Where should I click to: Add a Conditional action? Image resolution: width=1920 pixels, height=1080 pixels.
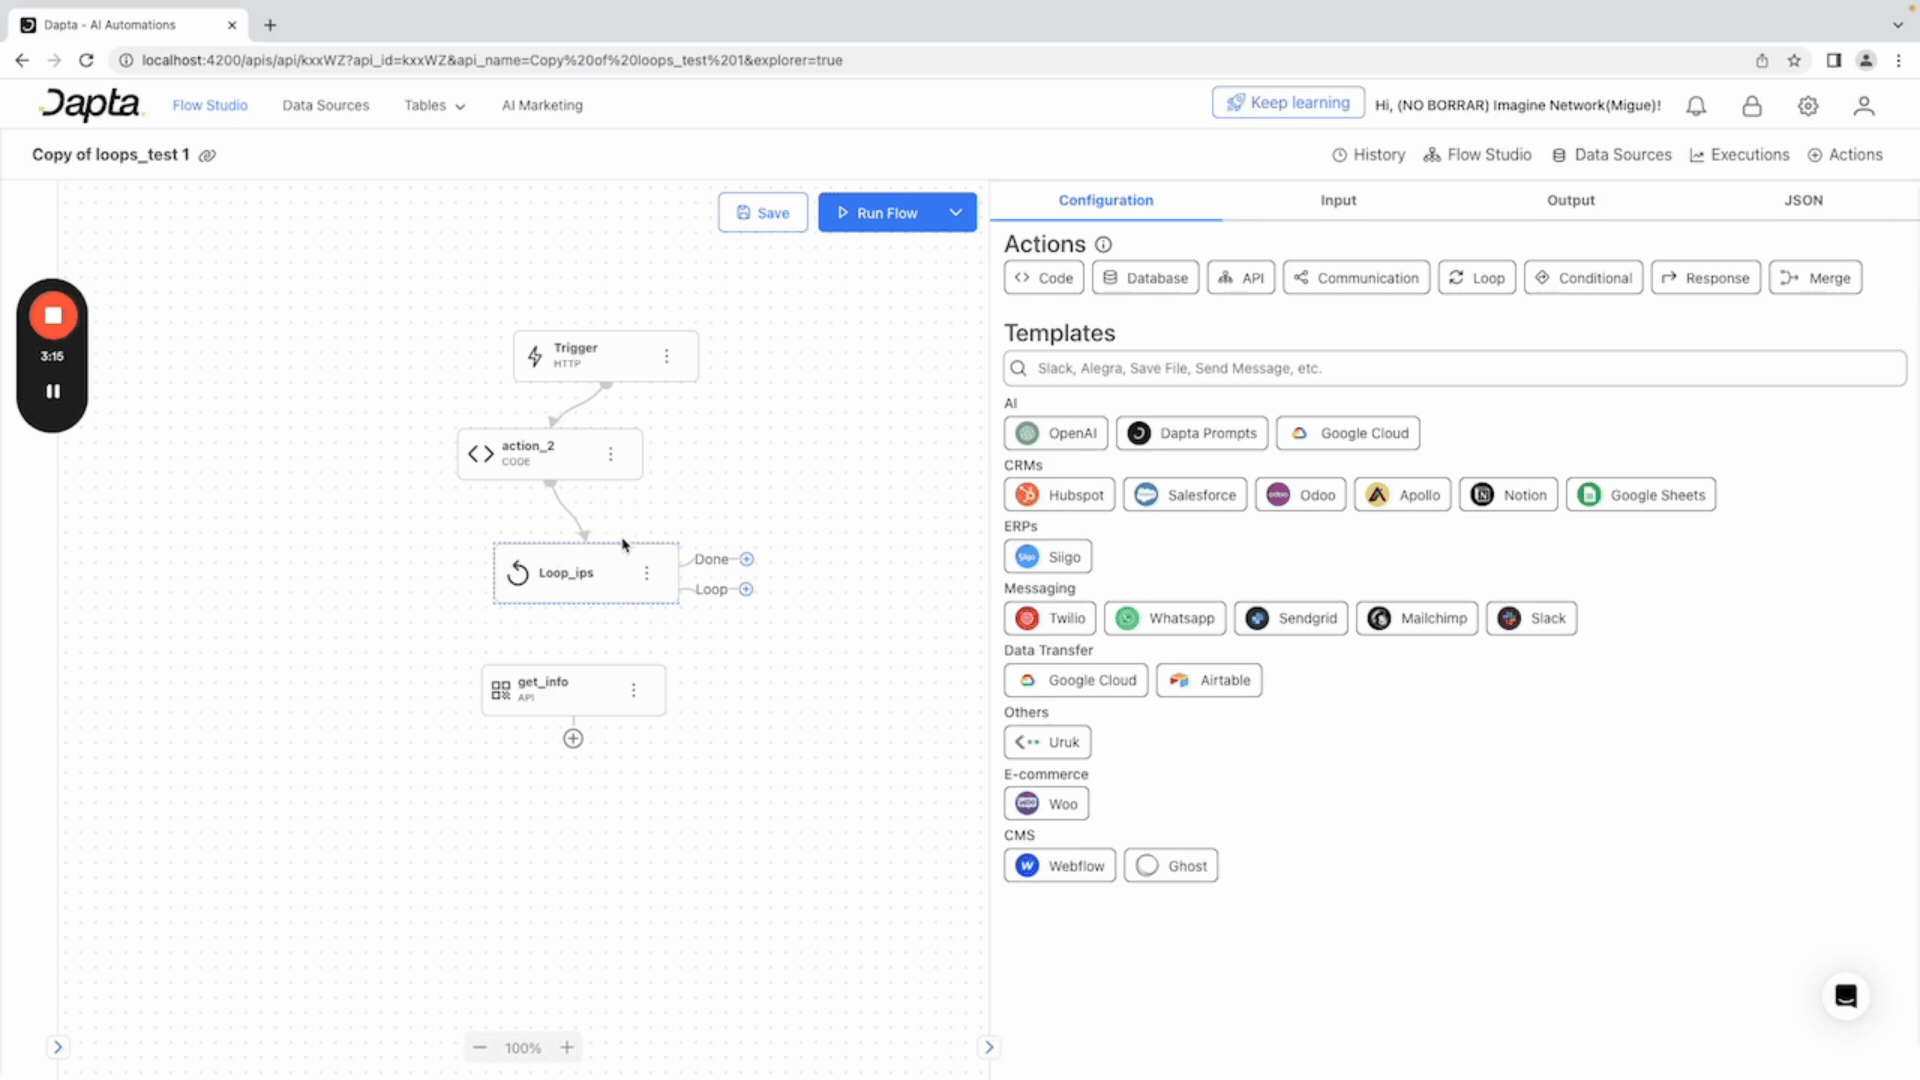(x=1583, y=278)
